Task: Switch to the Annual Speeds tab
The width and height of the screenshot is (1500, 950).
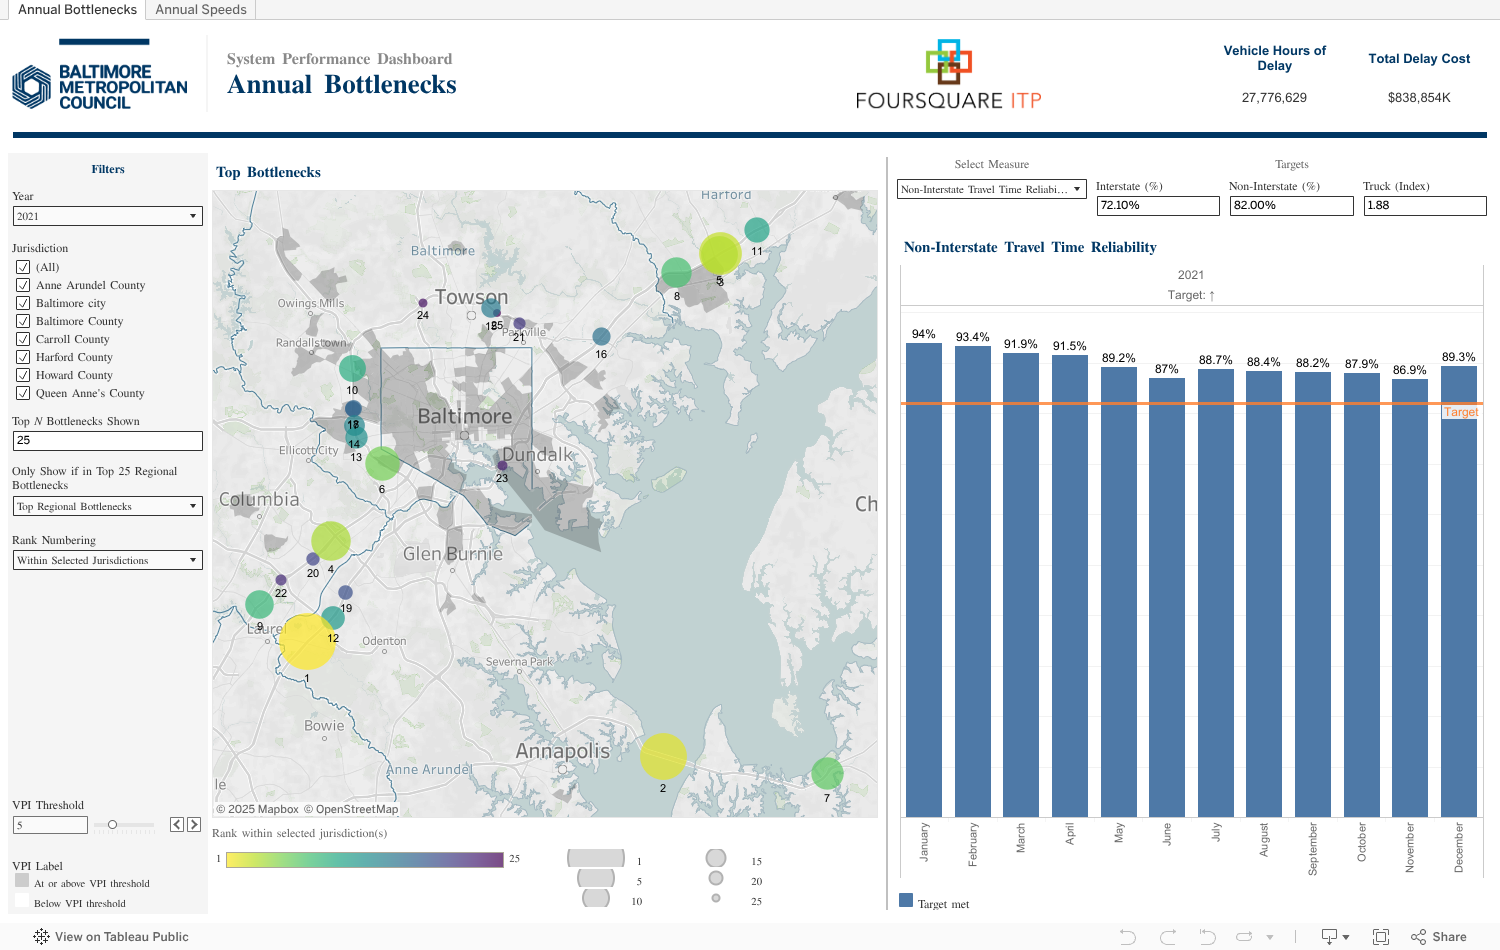Action: pyautogui.click(x=201, y=10)
